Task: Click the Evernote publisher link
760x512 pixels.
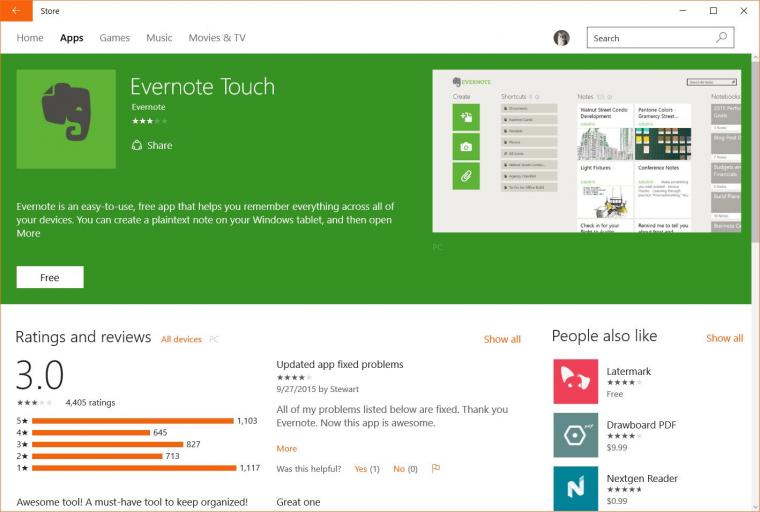Action: (x=148, y=107)
